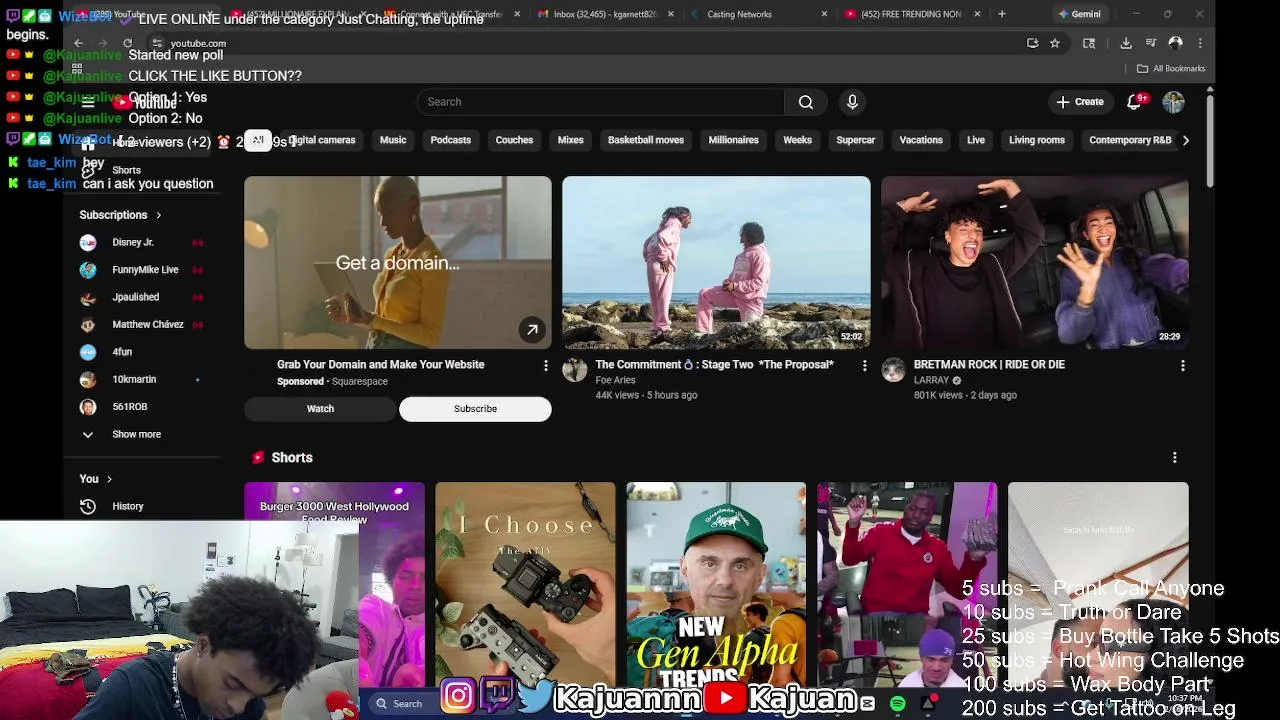Click the Subscribe button on the ad
This screenshot has height=720, width=1280.
(475, 409)
